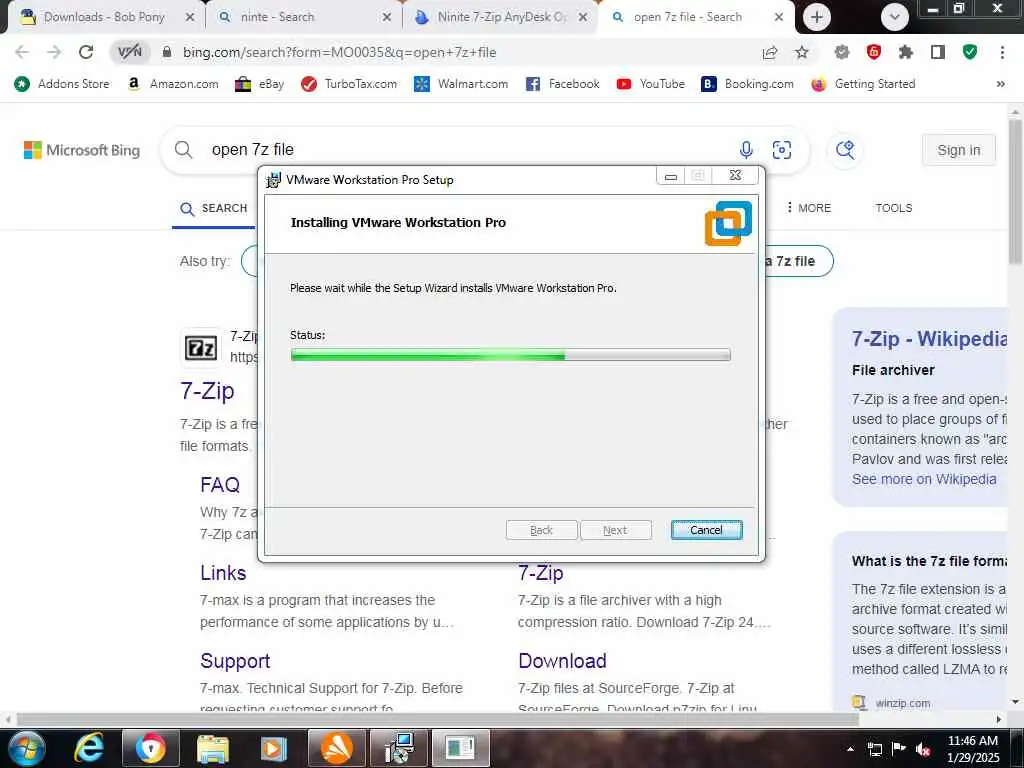Toggle the browser side panel icon

pos(938,52)
